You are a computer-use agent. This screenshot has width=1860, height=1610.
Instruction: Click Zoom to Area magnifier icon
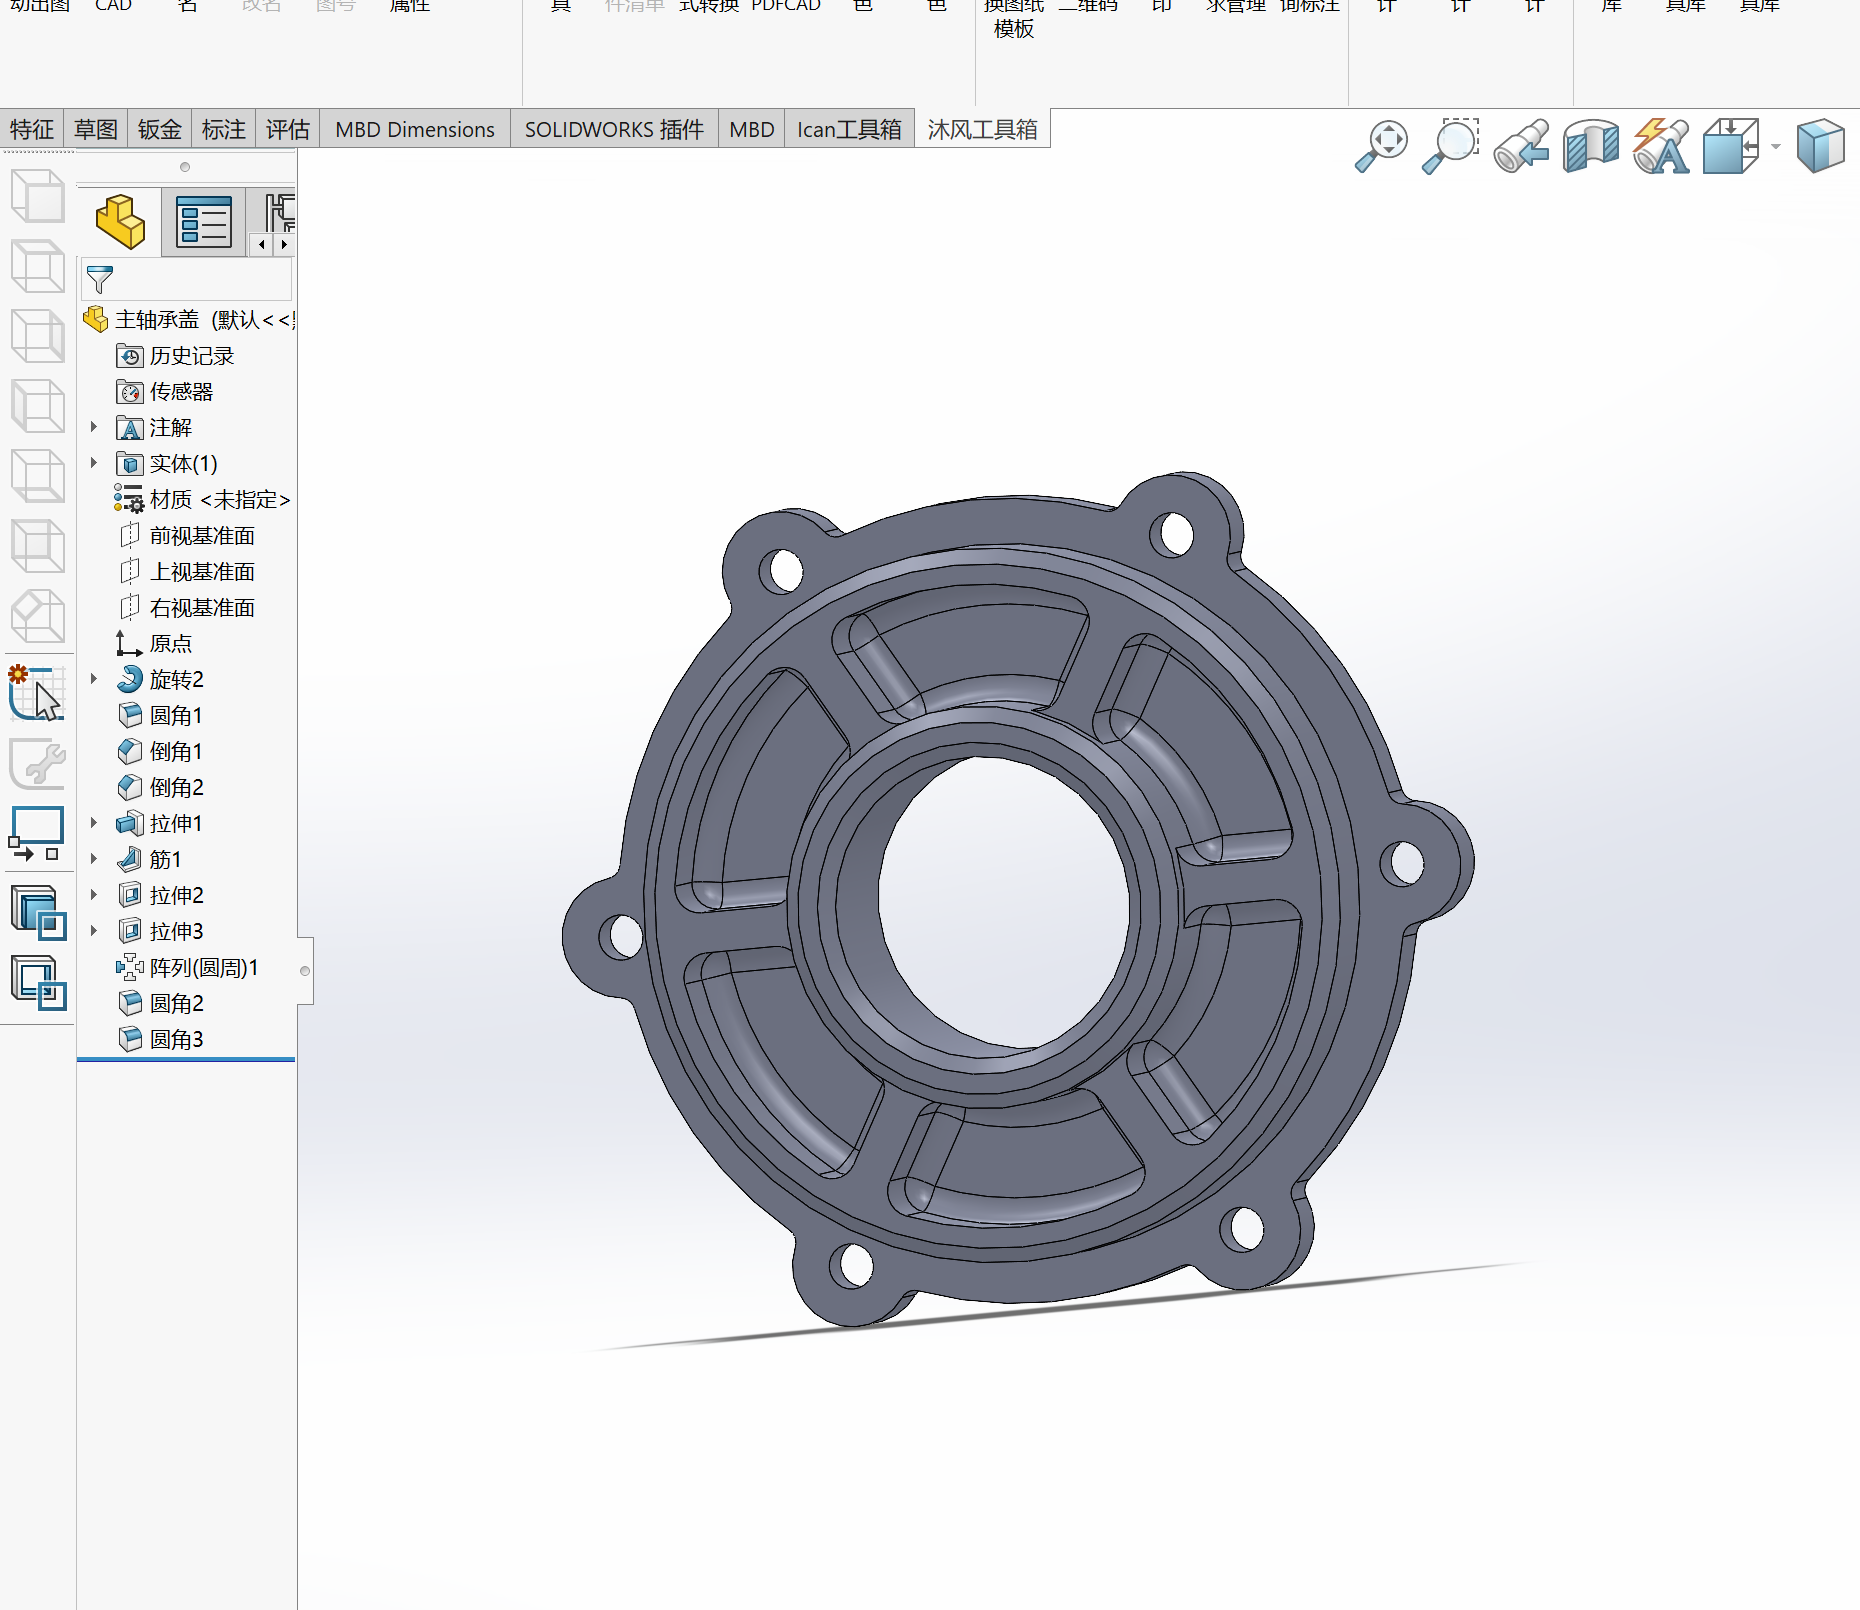pos(1451,146)
